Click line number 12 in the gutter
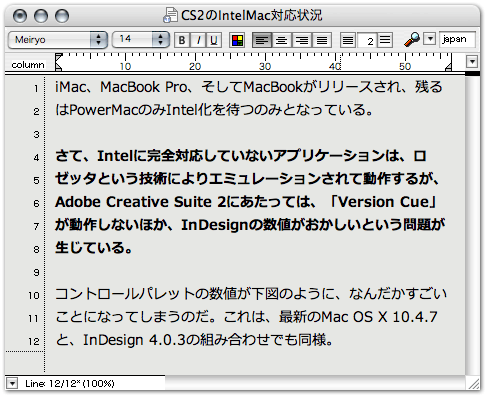This screenshot has height=395, width=485. (x=34, y=341)
